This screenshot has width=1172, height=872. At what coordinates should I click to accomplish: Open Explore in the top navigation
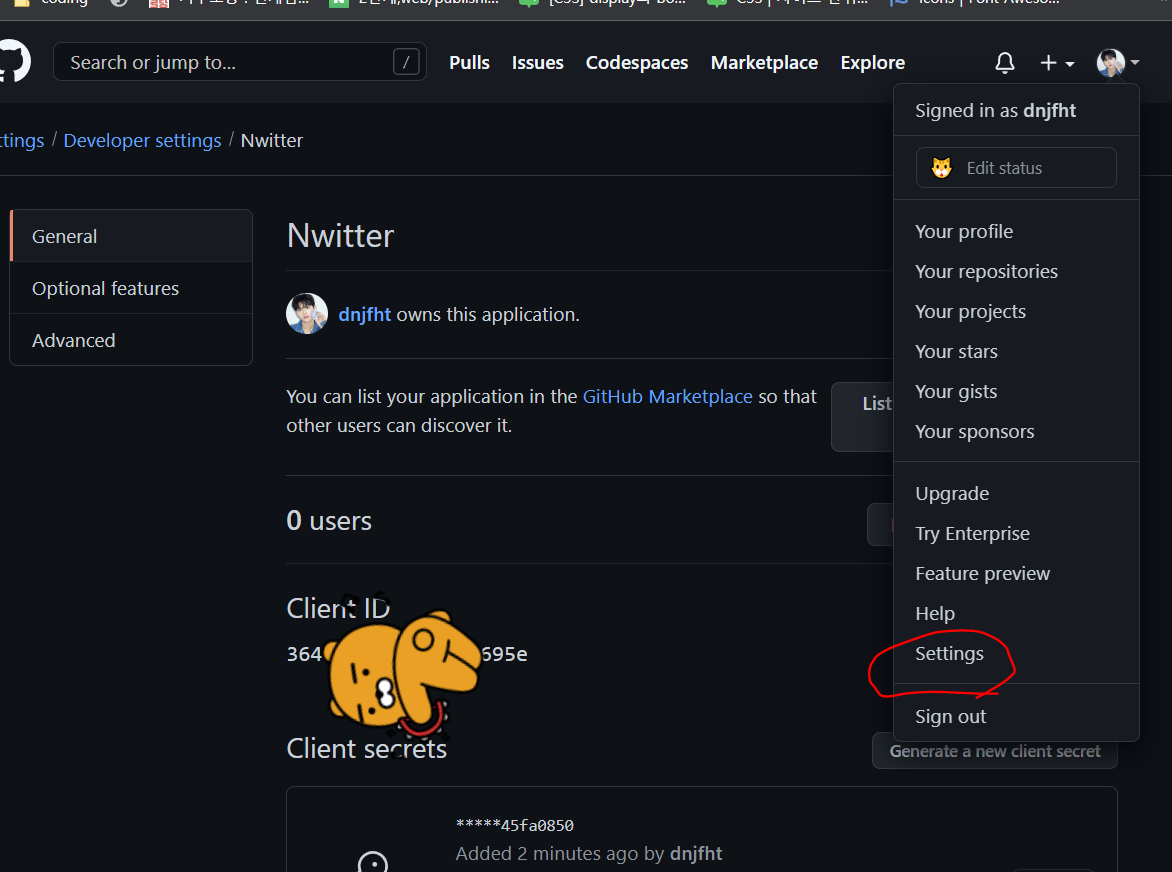point(872,63)
